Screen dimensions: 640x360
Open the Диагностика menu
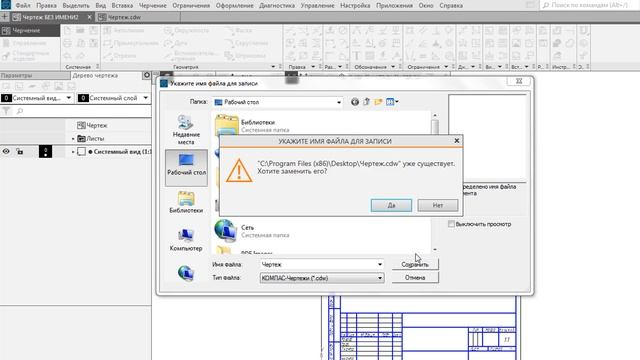pos(277,6)
